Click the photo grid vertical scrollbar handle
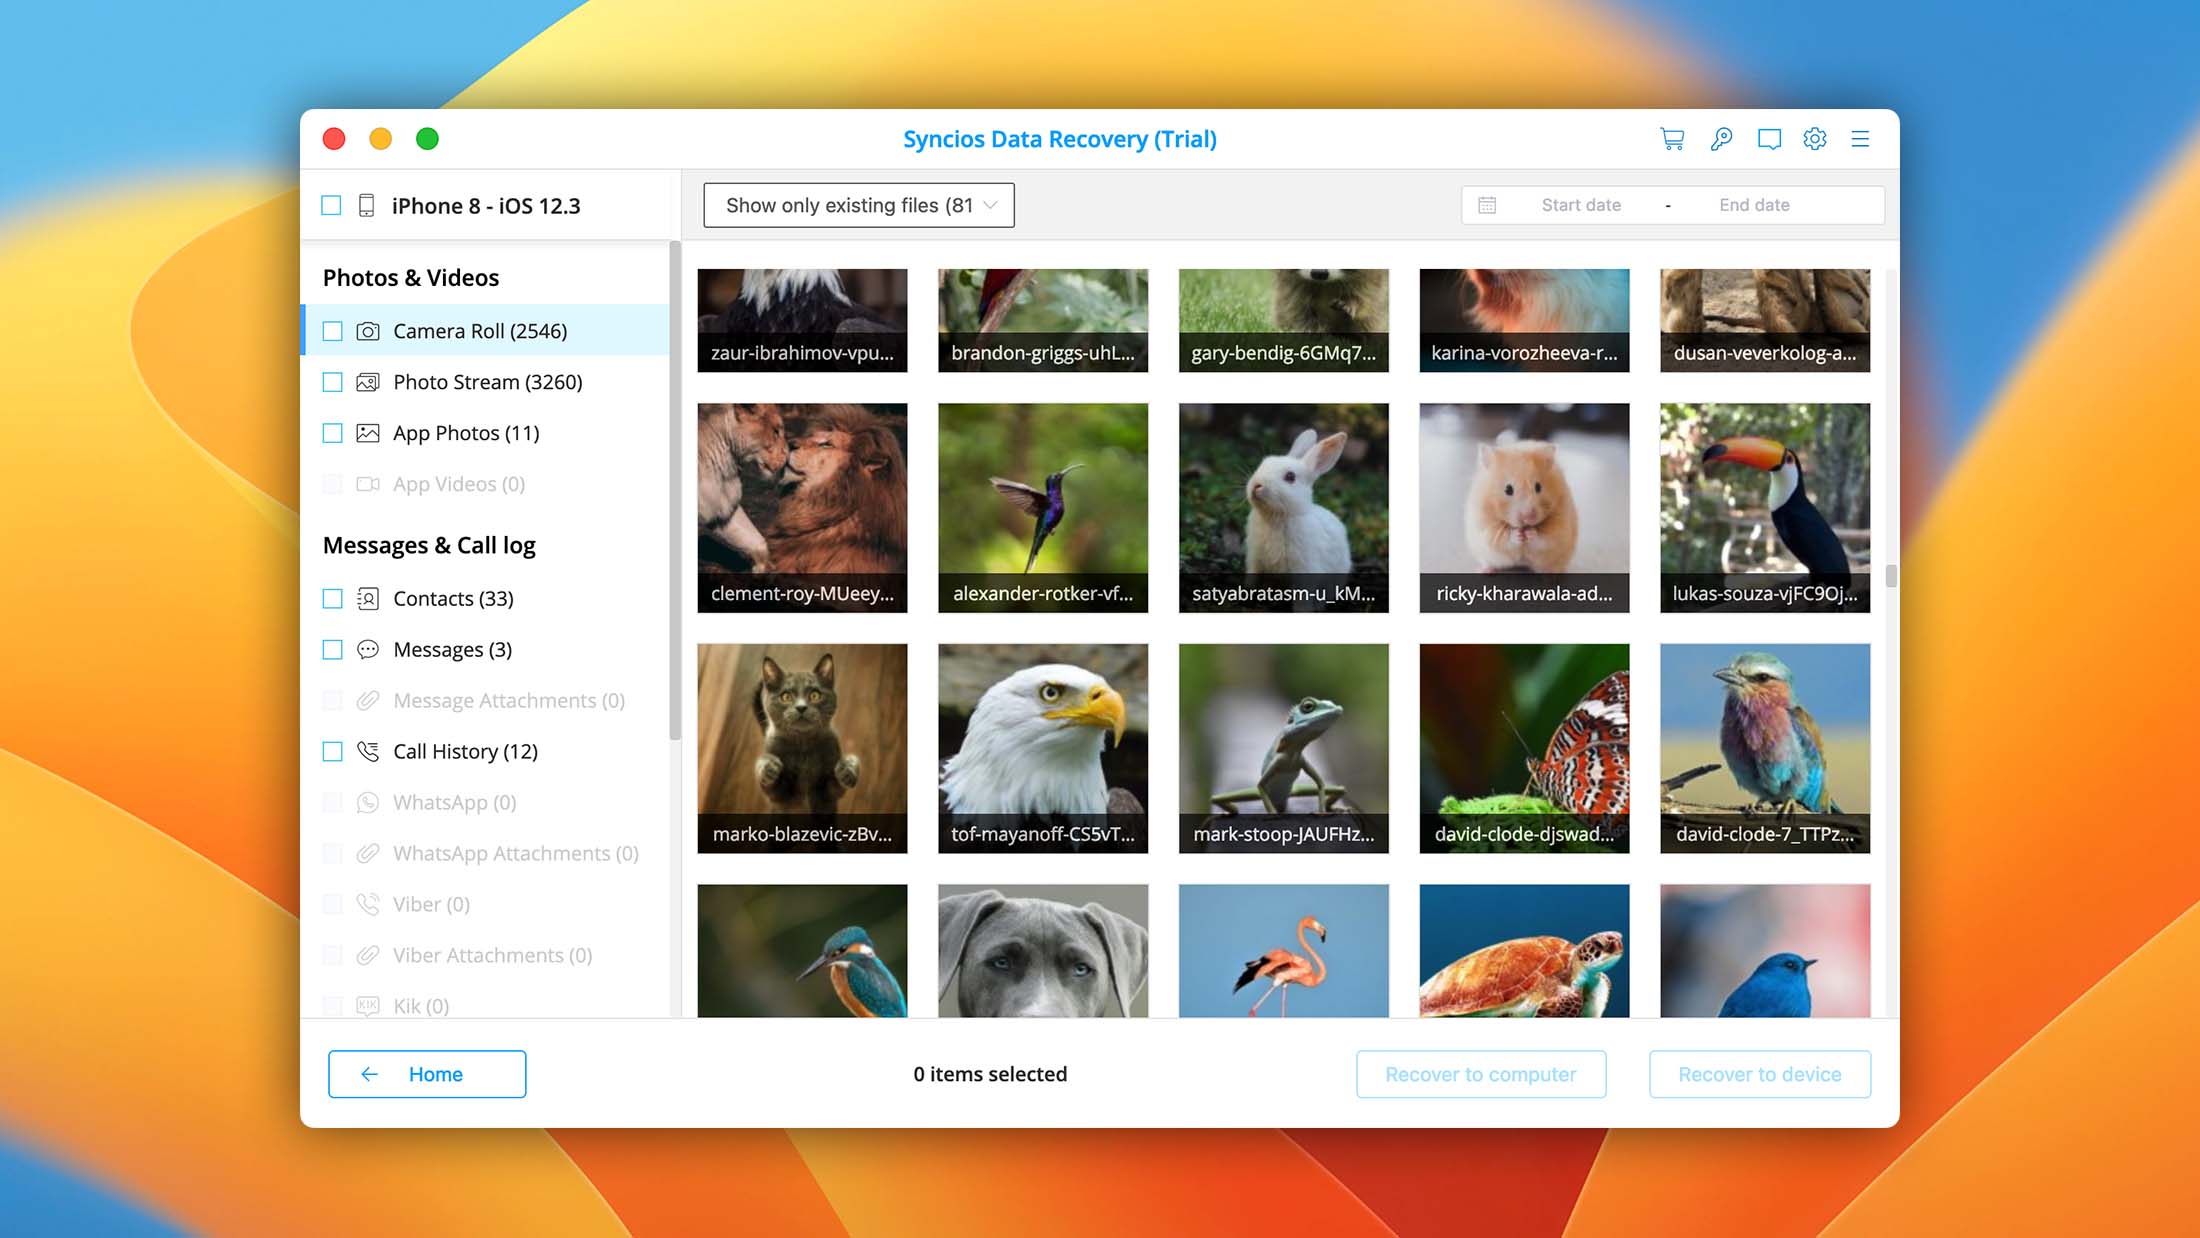 pos(1891,576)
